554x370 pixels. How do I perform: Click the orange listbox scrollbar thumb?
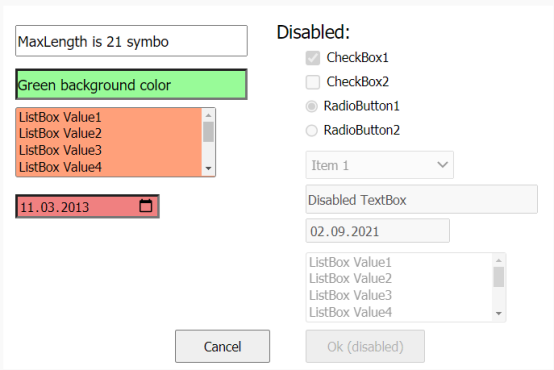click(208, 132)
